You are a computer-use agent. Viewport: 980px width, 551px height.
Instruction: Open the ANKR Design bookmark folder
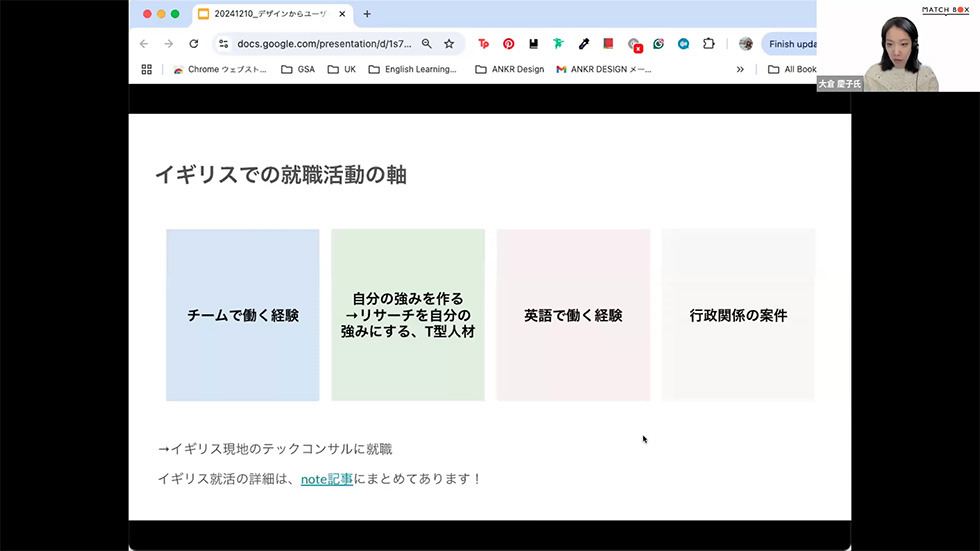pyautogui.click(x=509, y=70)
